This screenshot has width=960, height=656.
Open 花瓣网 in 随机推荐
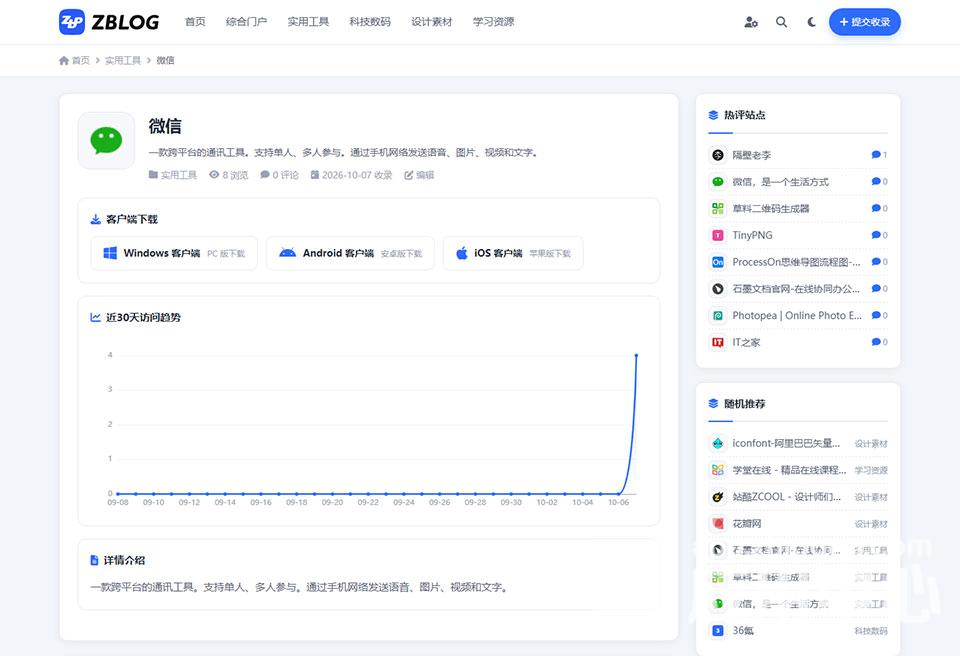pos(747,524)
